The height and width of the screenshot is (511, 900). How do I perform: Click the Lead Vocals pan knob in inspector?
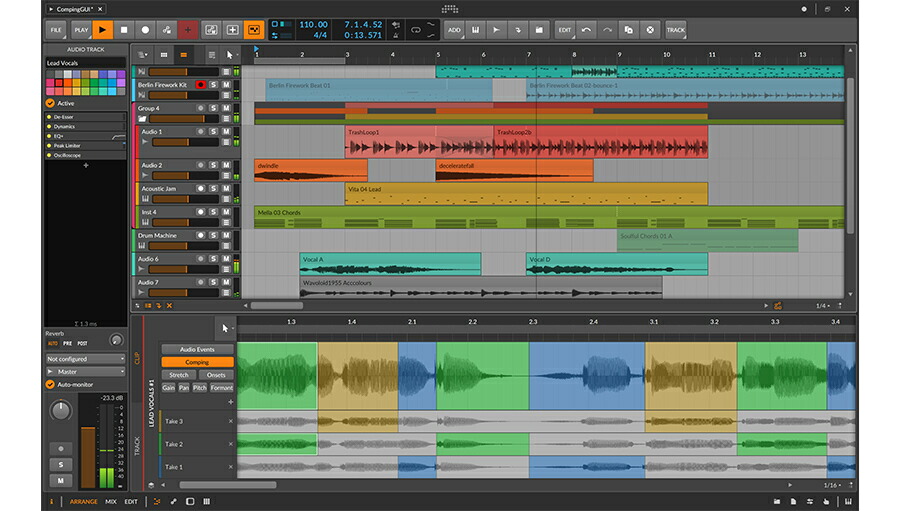(x=61, y=410)
